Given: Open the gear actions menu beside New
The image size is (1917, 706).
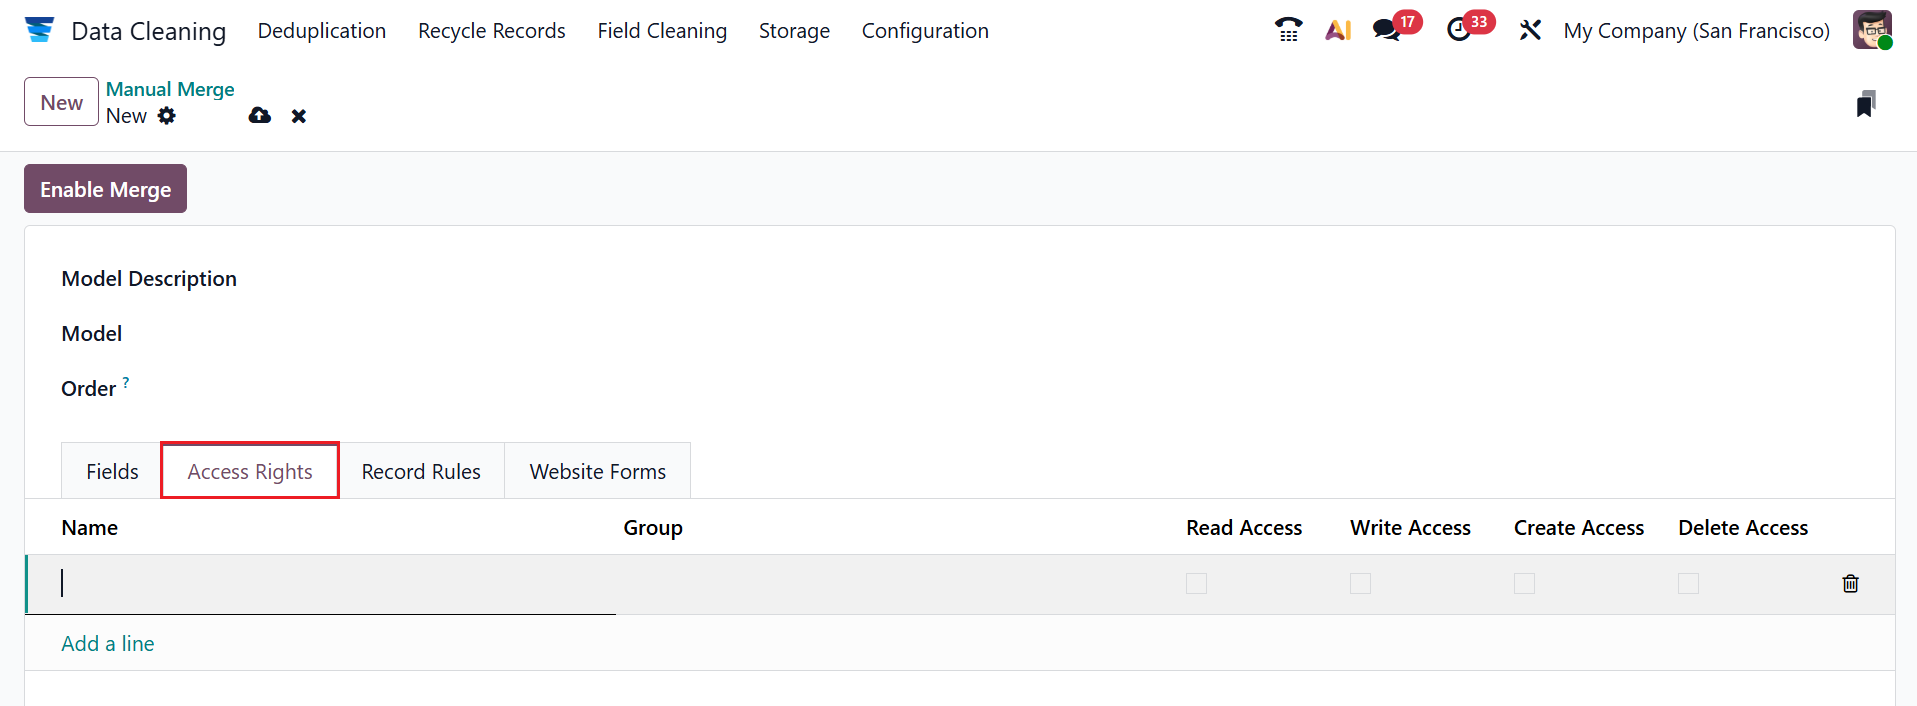Looking at the screenshot, I should coord(167,116).
